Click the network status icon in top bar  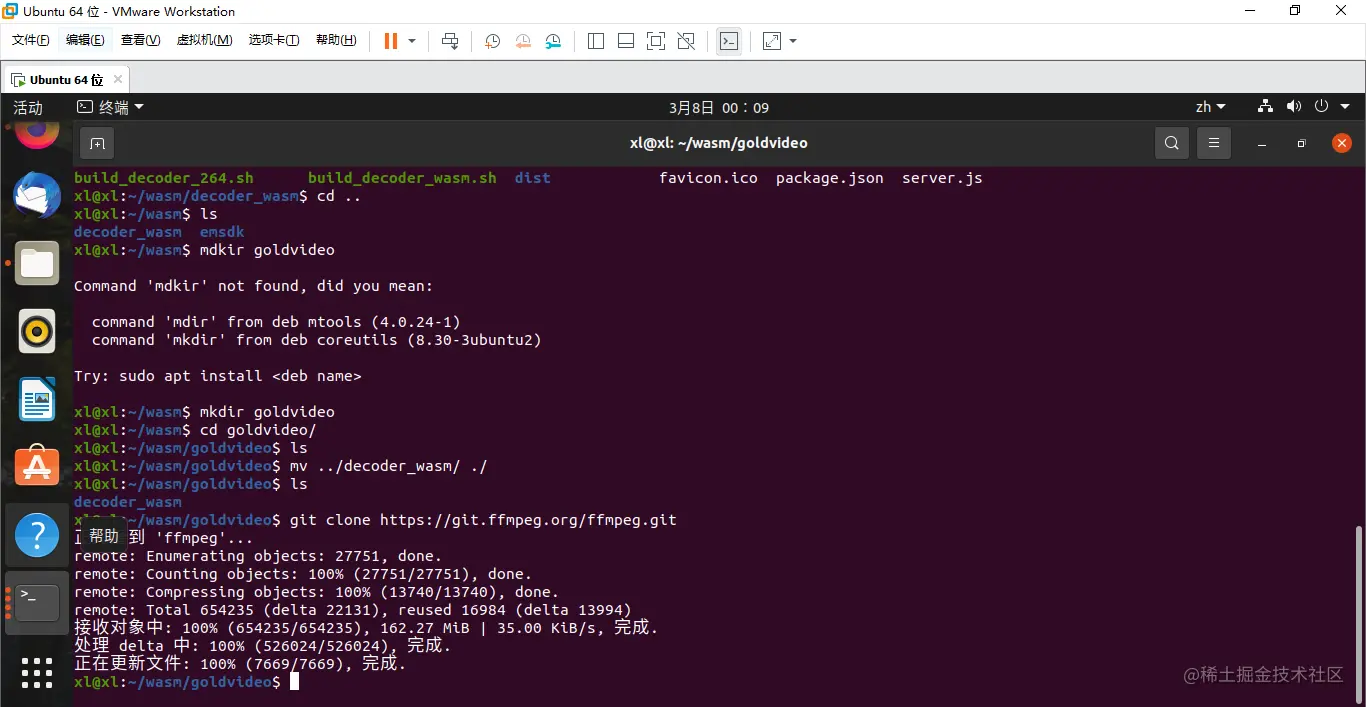pyautogui.click(x=1265, y=106)
